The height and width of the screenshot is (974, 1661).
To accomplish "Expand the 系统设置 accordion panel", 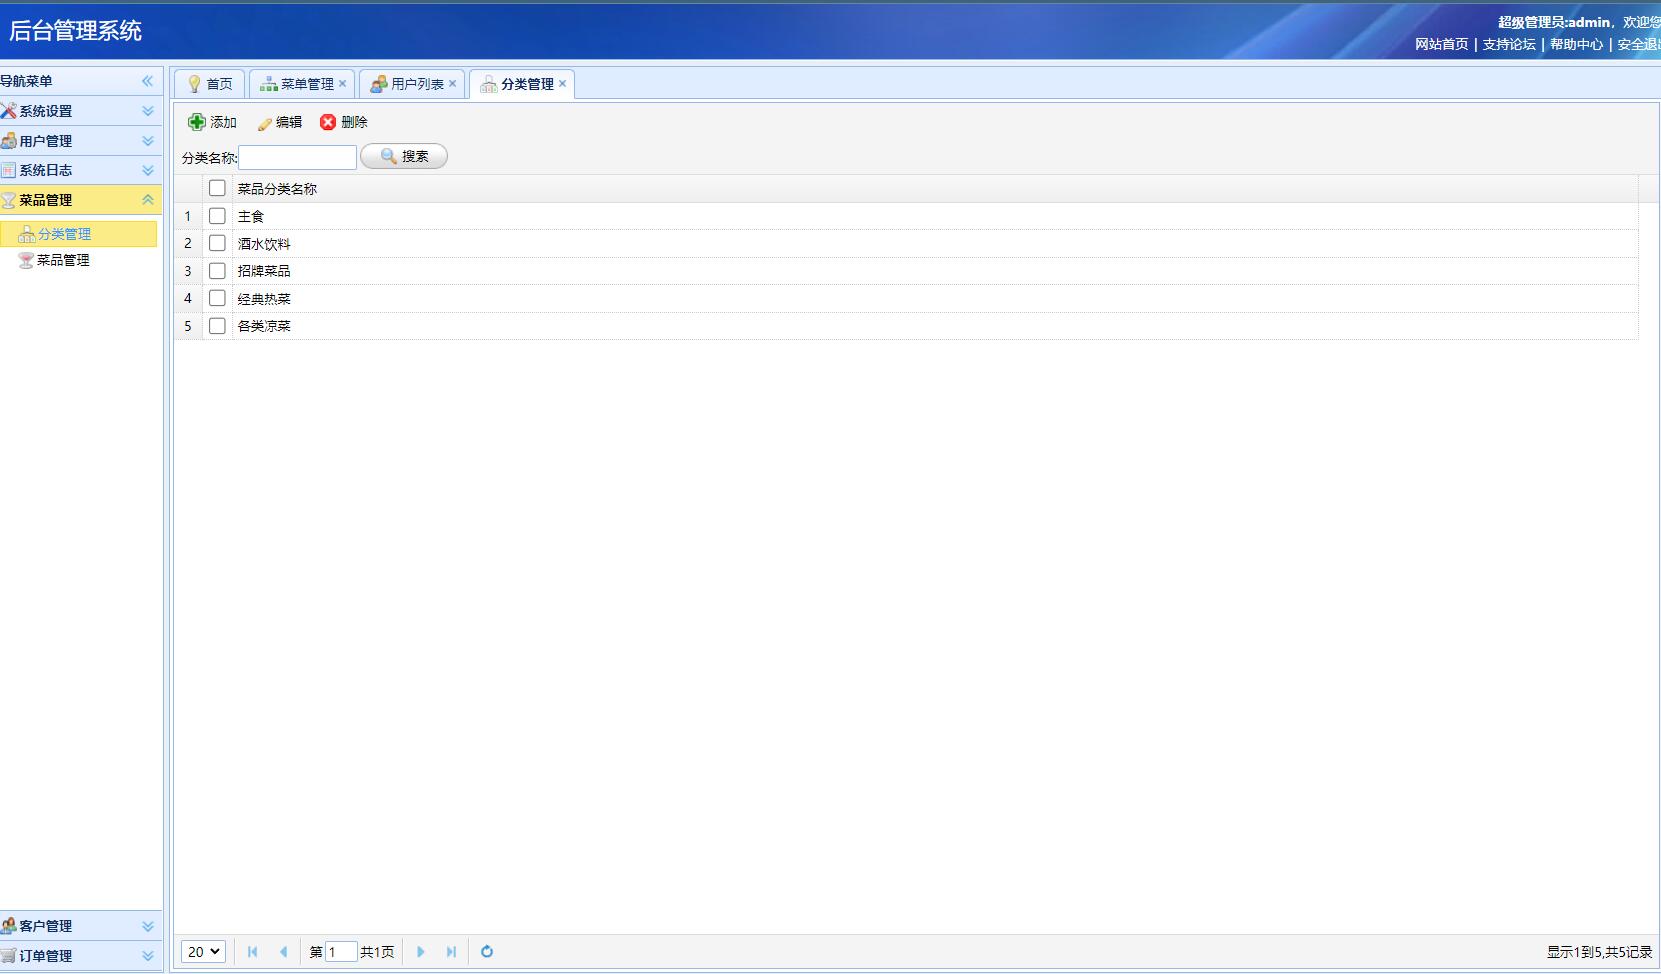I will click(x=147, y=111).
